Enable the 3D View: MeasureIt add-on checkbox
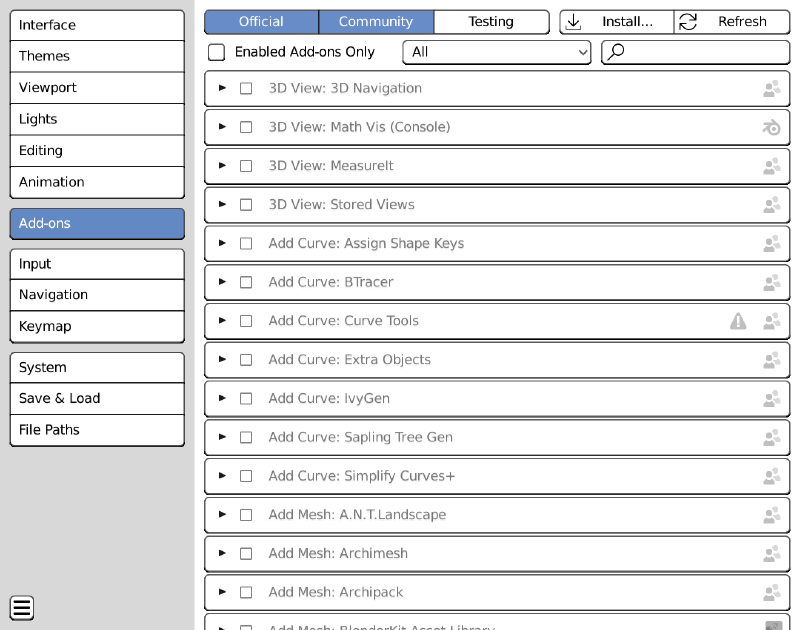 click(x=246, y=166)
